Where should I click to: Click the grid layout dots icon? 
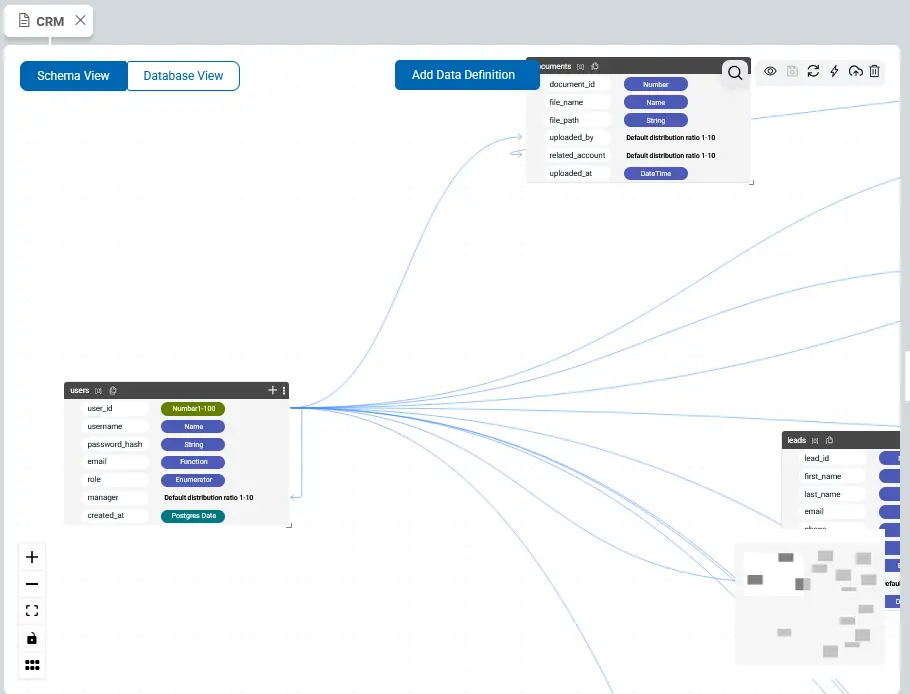pos(32,665)
